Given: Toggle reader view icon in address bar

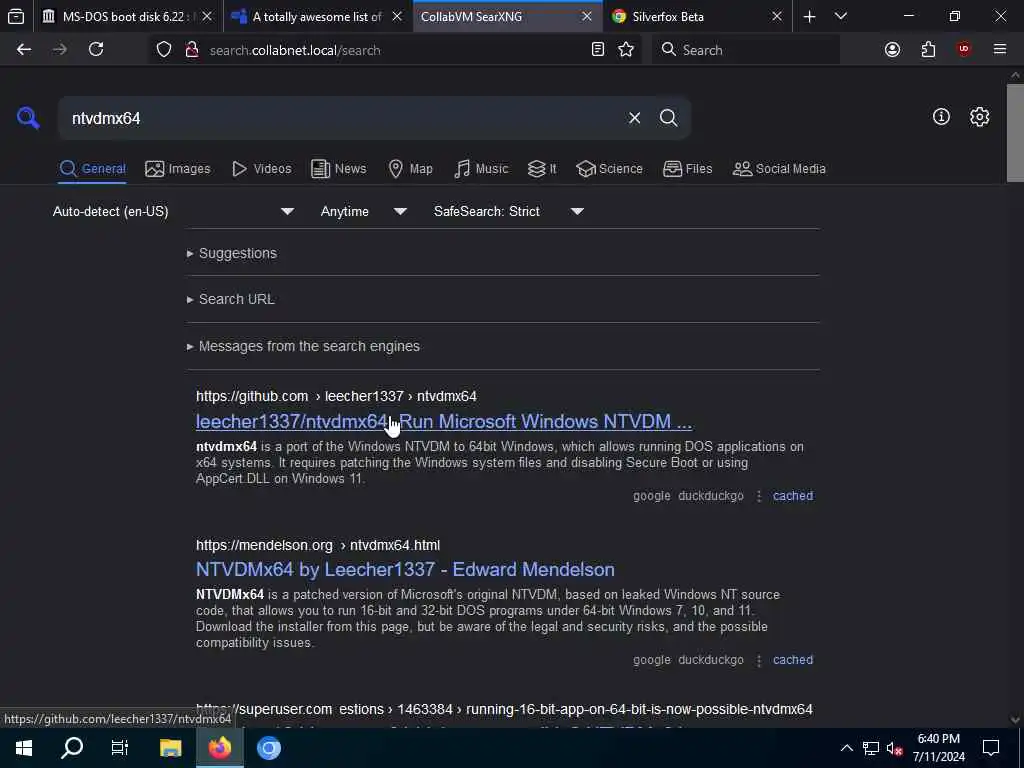Looking at the screenshot, I should click(598, 50).
